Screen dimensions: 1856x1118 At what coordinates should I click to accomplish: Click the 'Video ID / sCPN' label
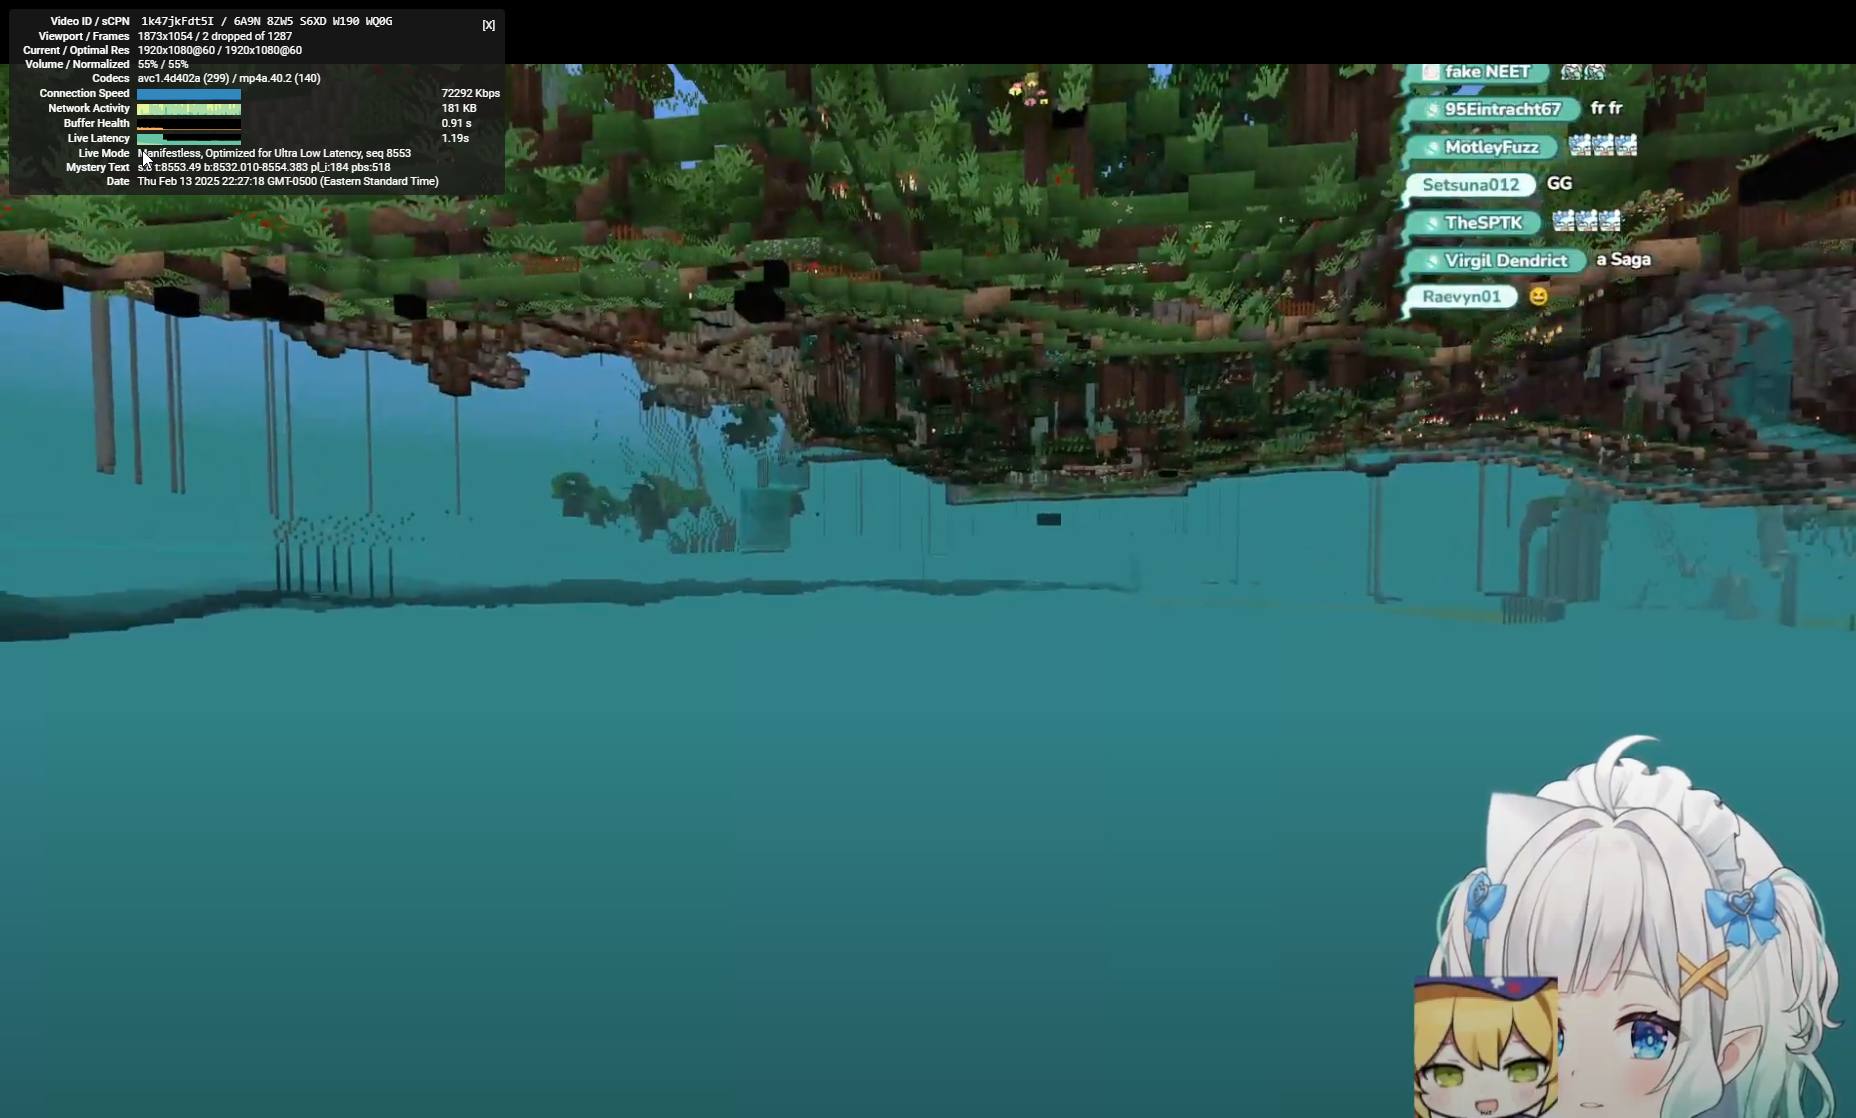90,21
